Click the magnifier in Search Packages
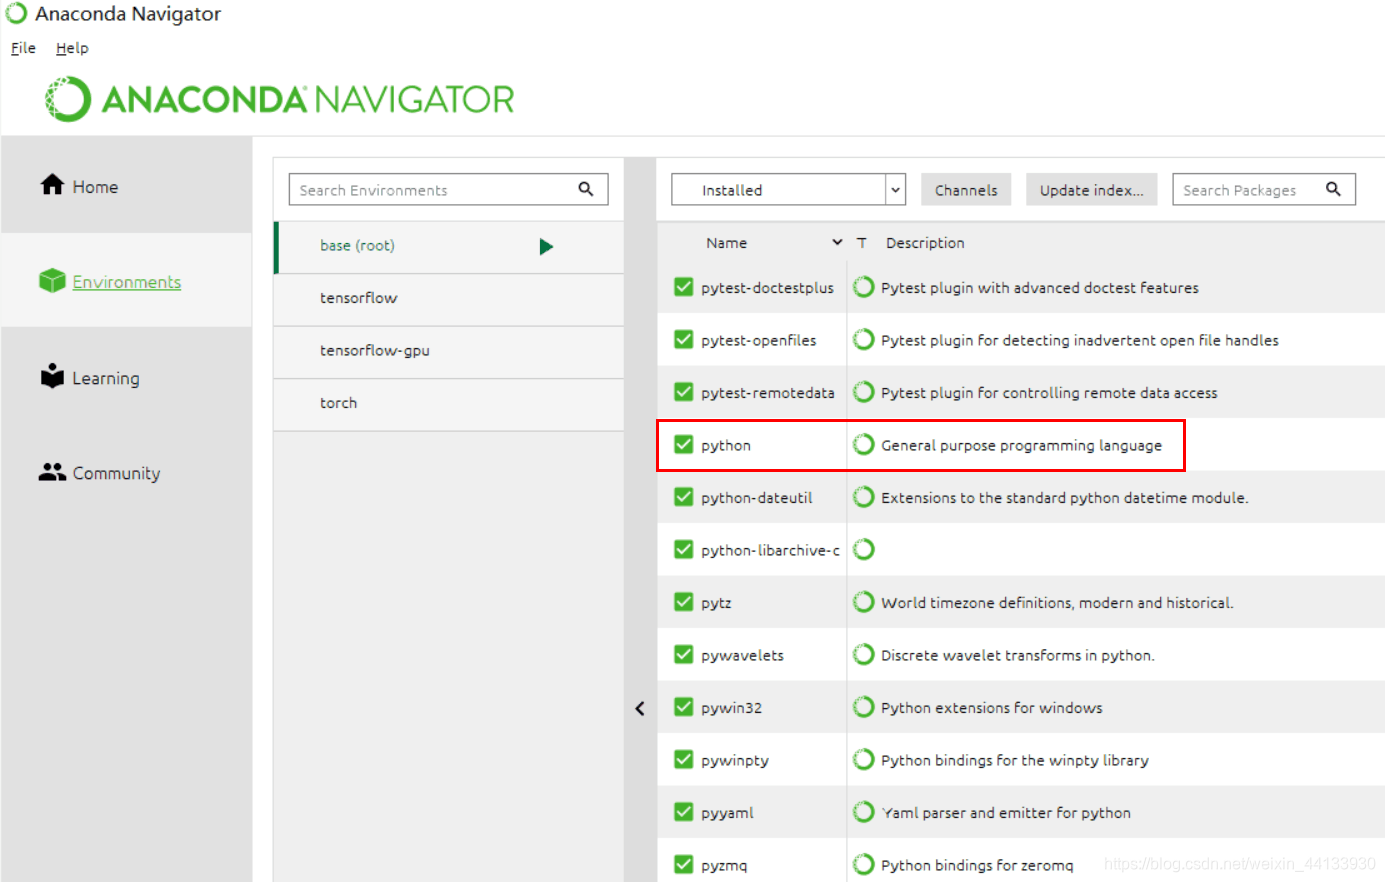The image size is (1385, 882). (x=1333, y=189)
